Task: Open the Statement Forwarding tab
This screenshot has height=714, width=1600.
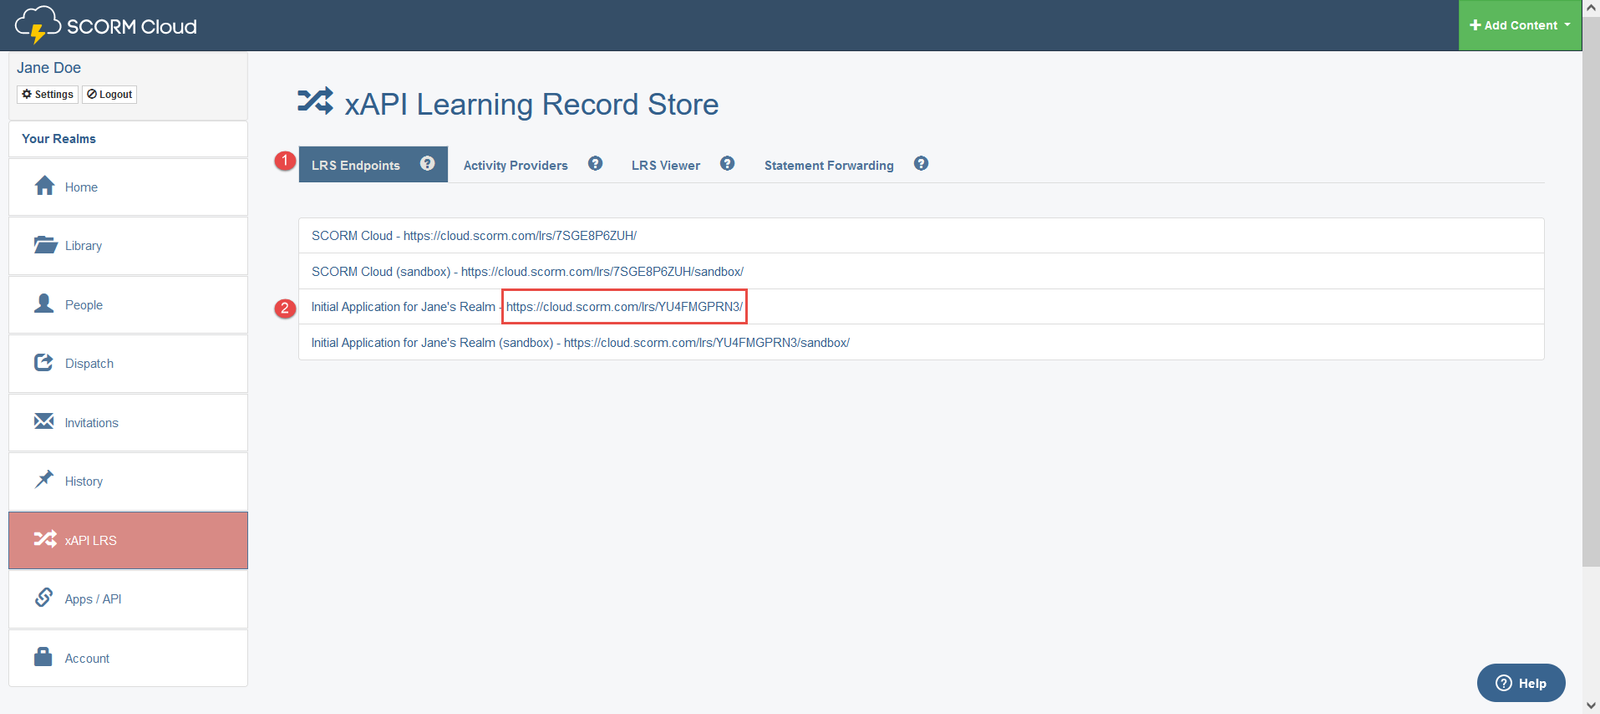Action: pyautogui.click(x=828, y=165)
